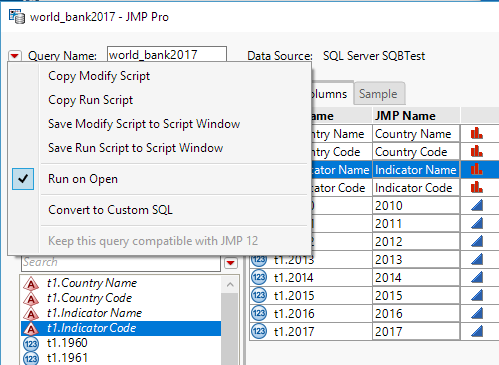Click the 2011 cell under JMP Name

pos(416,224)
